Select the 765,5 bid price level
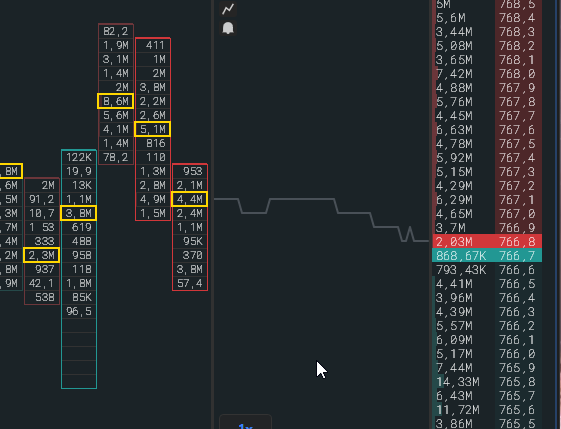 517,424
